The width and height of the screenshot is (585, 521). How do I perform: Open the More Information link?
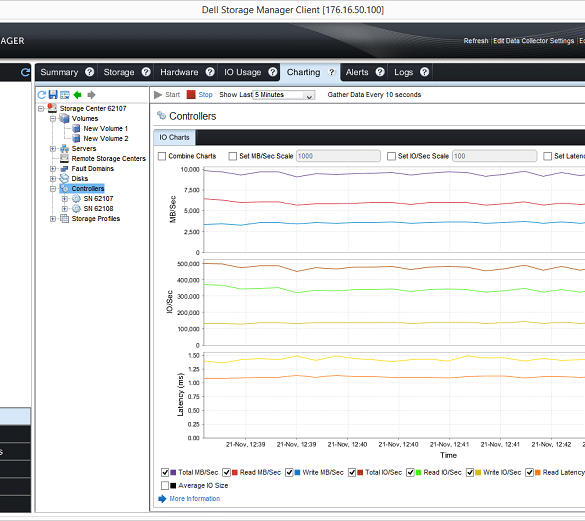[x=194, y=499]
